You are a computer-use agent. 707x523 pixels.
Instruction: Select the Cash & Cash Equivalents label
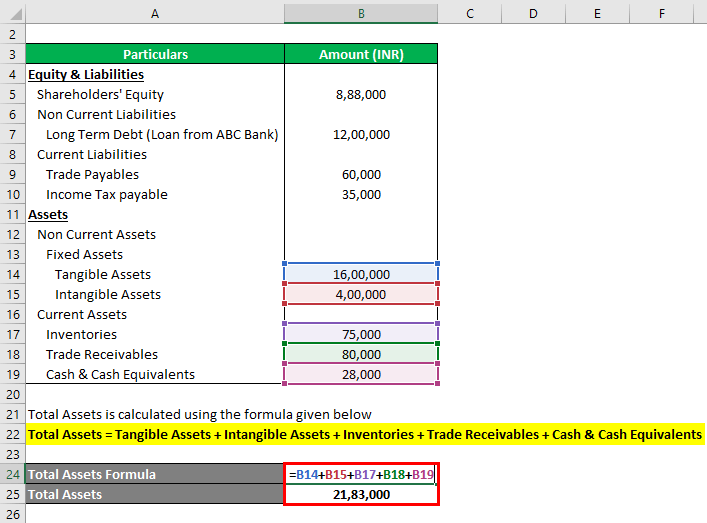(x=120, y=374)
